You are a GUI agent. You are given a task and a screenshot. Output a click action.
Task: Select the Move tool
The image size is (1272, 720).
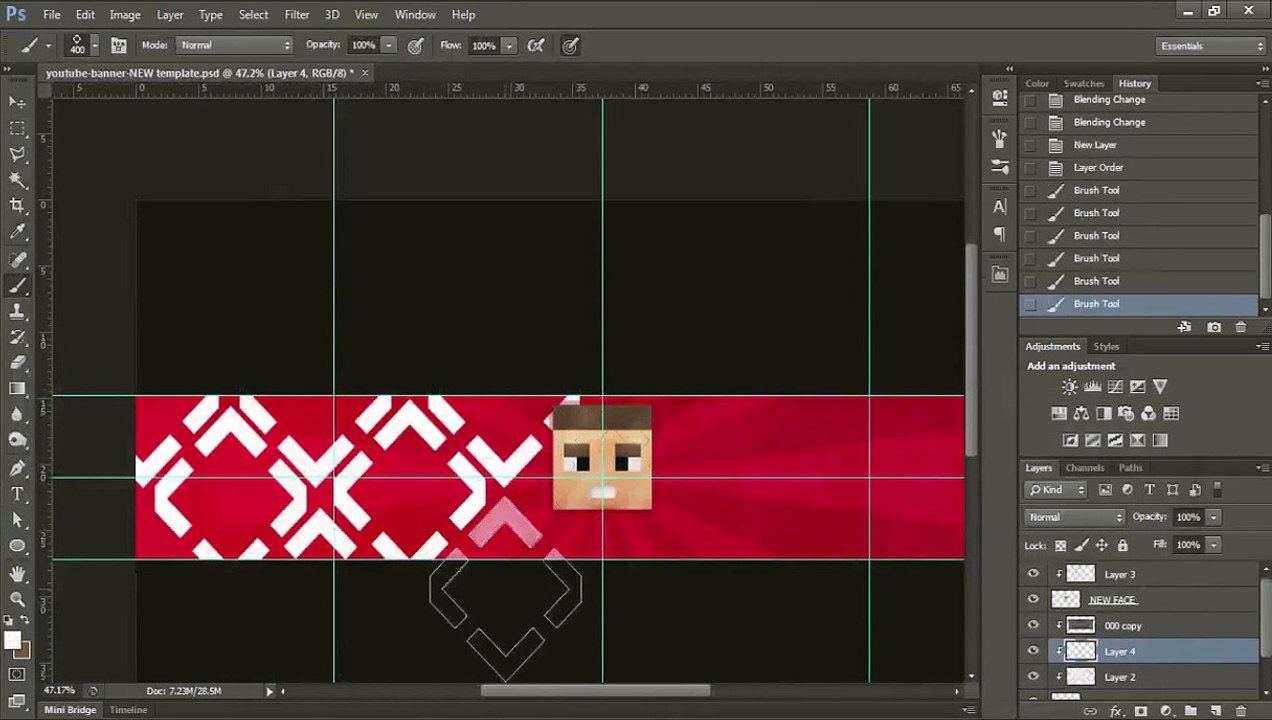(x=17, y=102)
